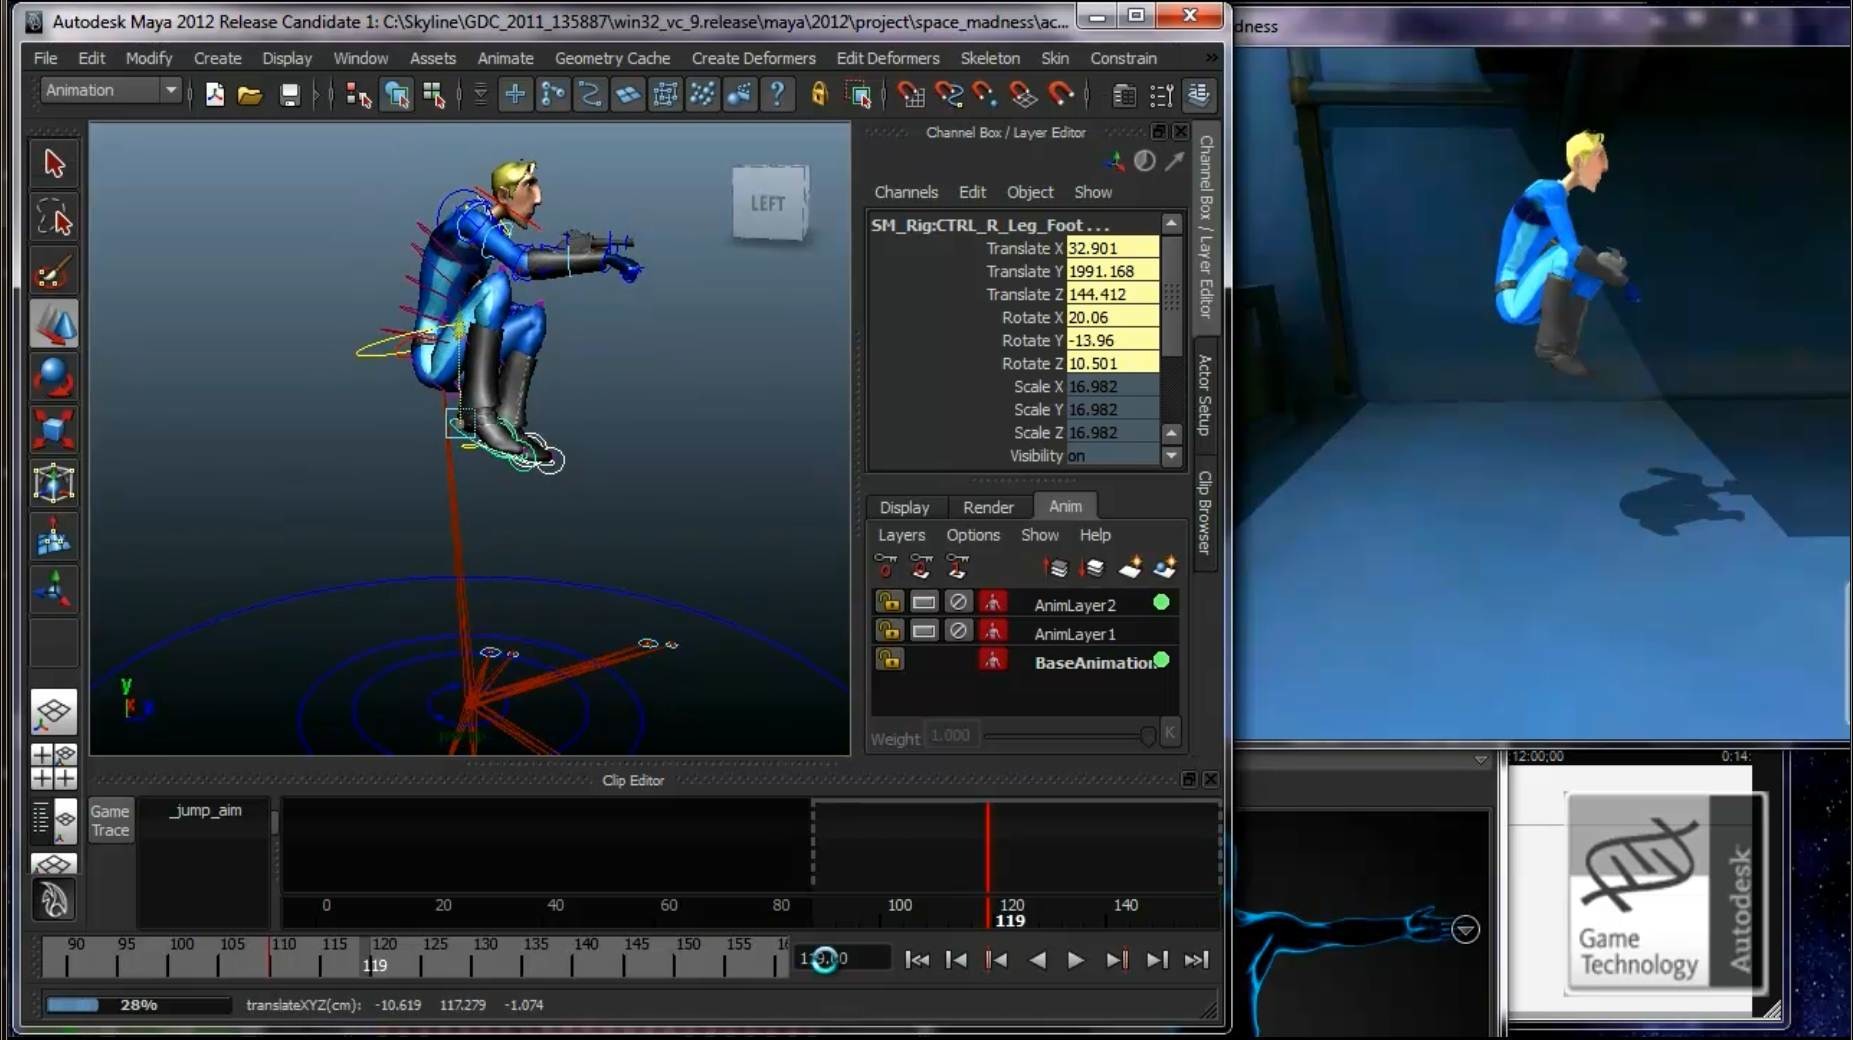Click Select by hierarchy mode icon
Viewport: 1853px width, 1040px height.
[x=358, y=95]
